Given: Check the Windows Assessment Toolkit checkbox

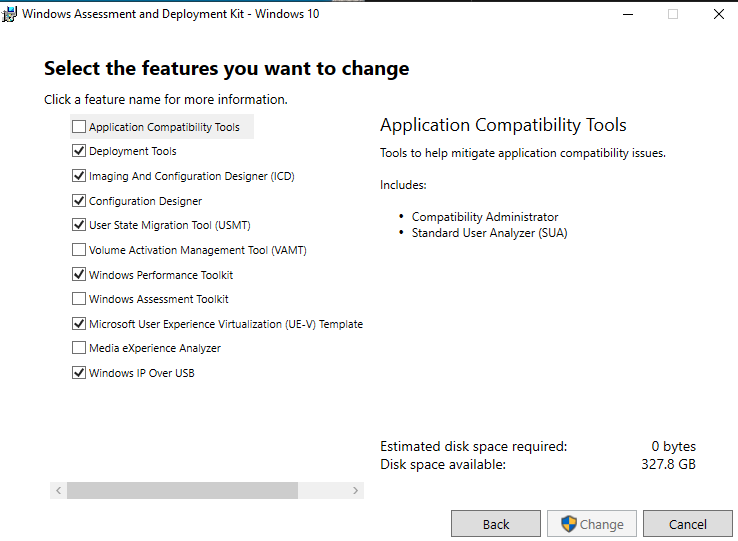Looking at the screenshot, I should 79,299.
